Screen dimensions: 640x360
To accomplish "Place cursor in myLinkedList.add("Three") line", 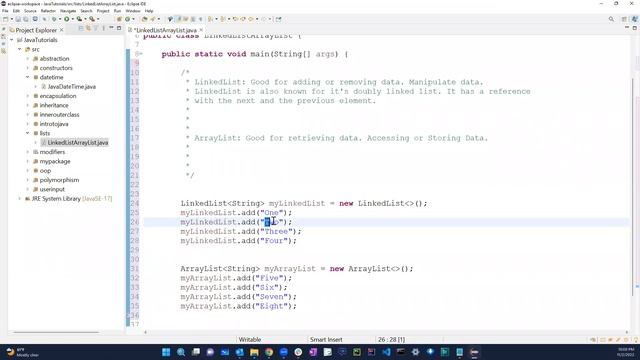I will pyautogui.click(x=241, y=231).
